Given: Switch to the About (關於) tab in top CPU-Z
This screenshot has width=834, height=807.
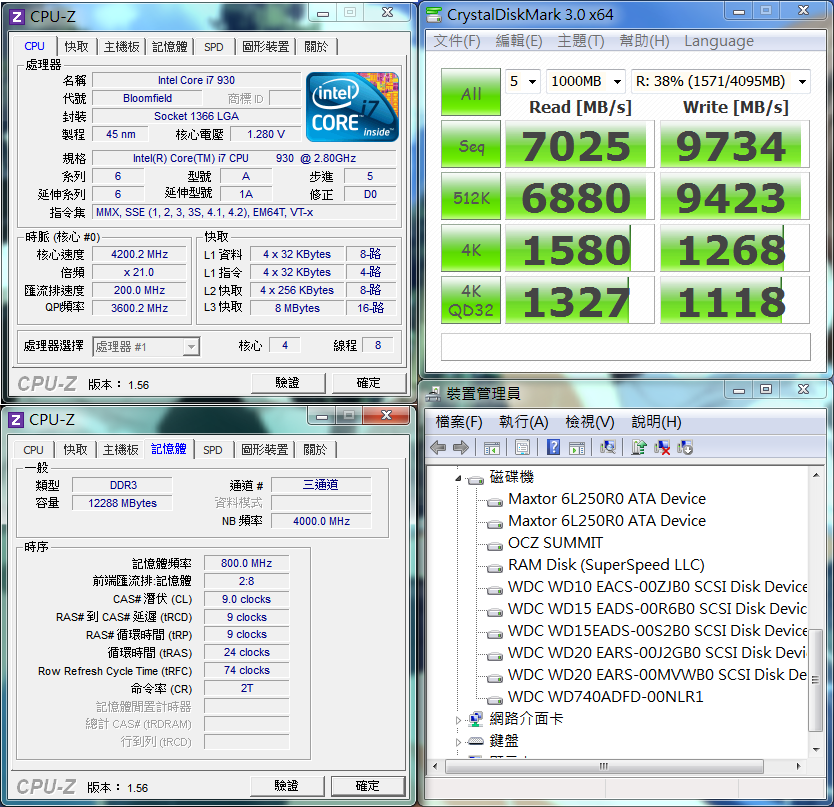Looking at the screenshot, I should pyautogui.click(x=316, y=47).
